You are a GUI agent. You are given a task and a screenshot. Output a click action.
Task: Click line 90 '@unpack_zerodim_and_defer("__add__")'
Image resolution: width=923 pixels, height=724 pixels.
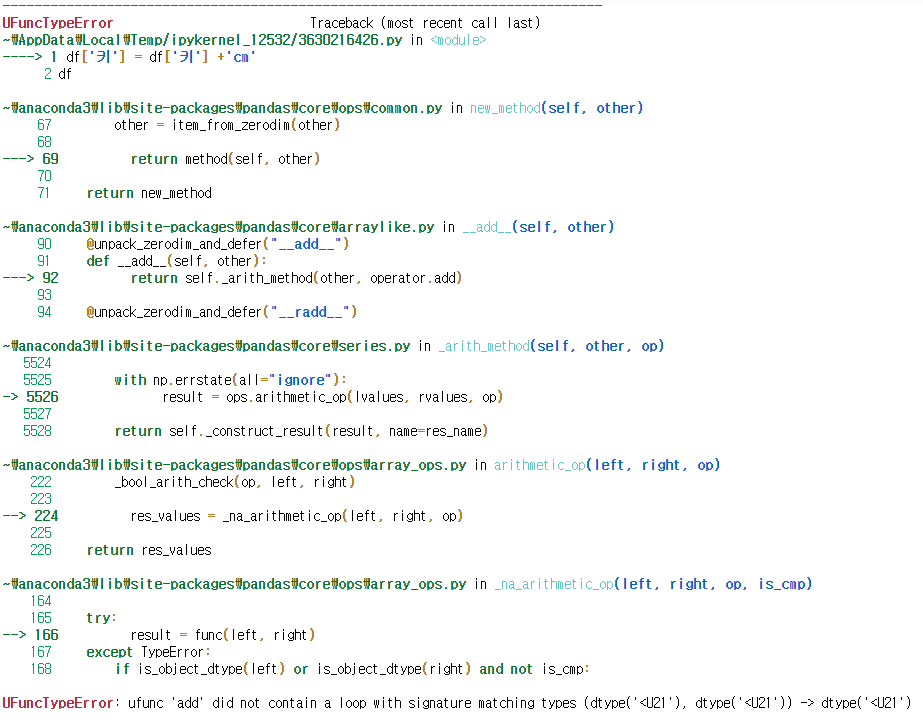click(x=218, y=244)
